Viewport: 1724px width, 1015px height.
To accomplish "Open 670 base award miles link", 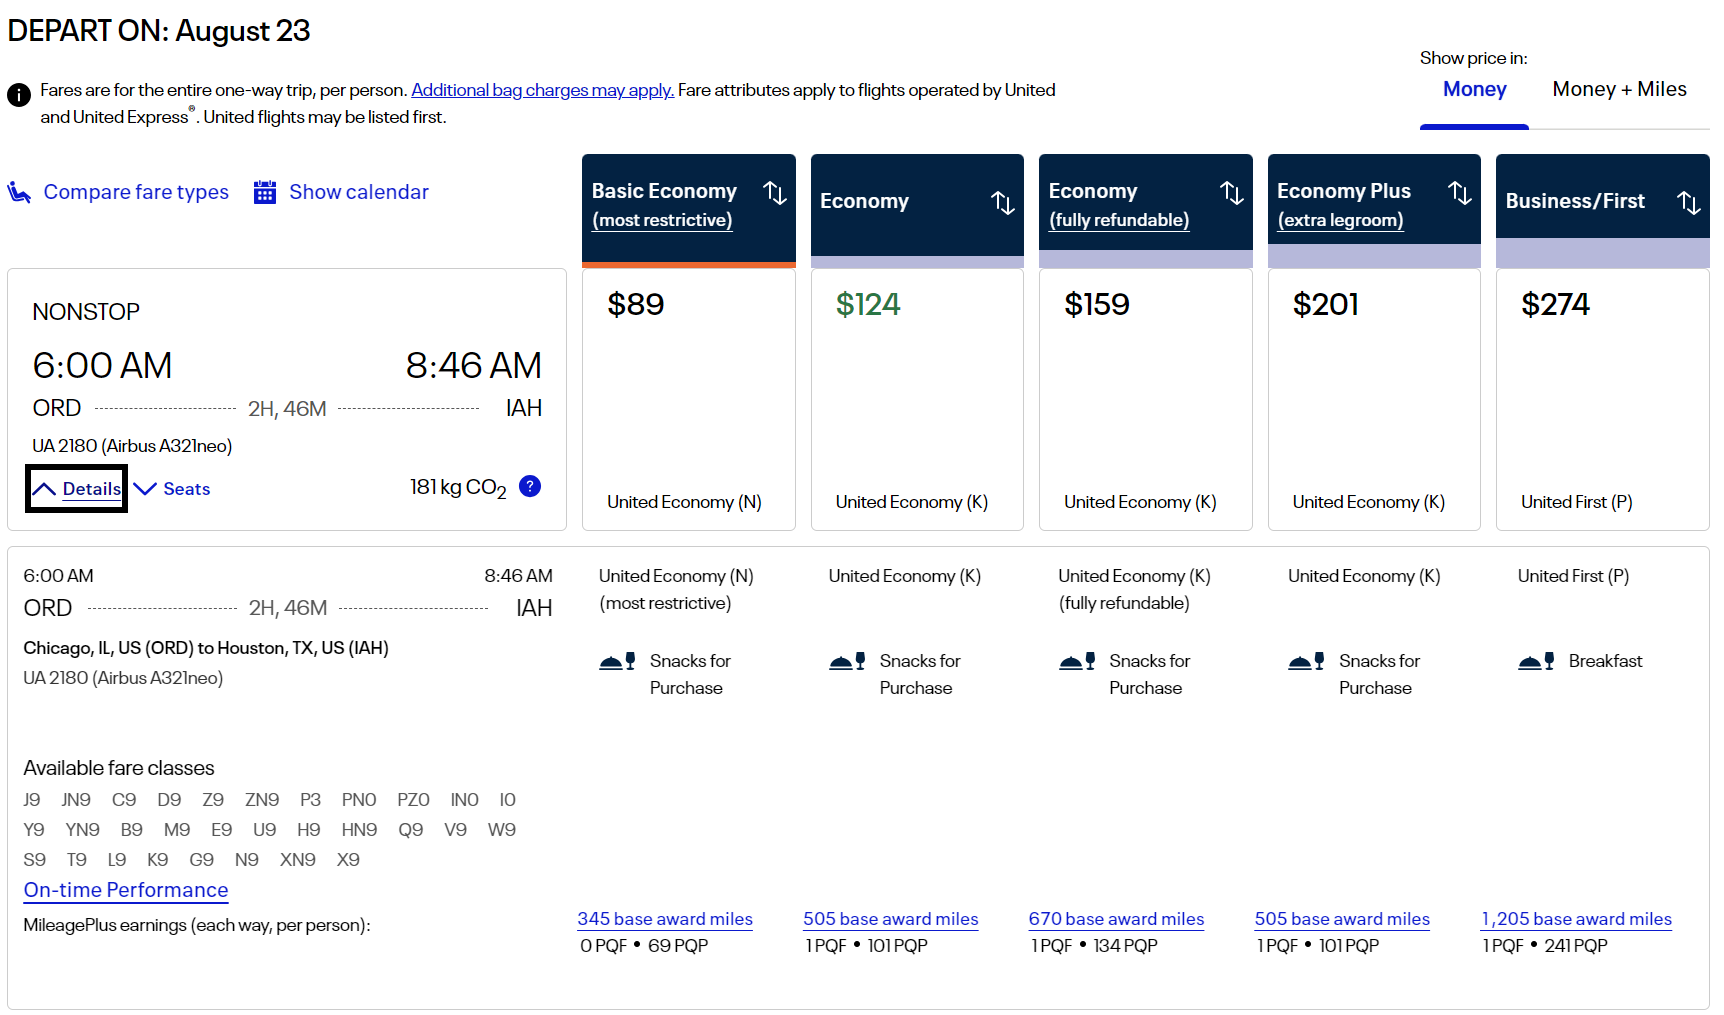I will pyautogui.click(x=1116, y=919).
